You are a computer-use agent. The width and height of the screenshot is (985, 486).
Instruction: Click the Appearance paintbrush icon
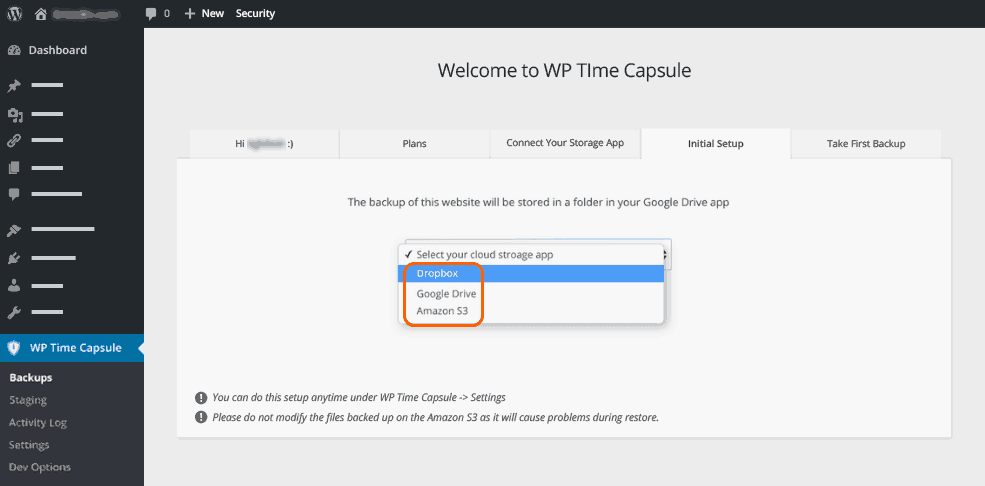click(x=14, y=230)
